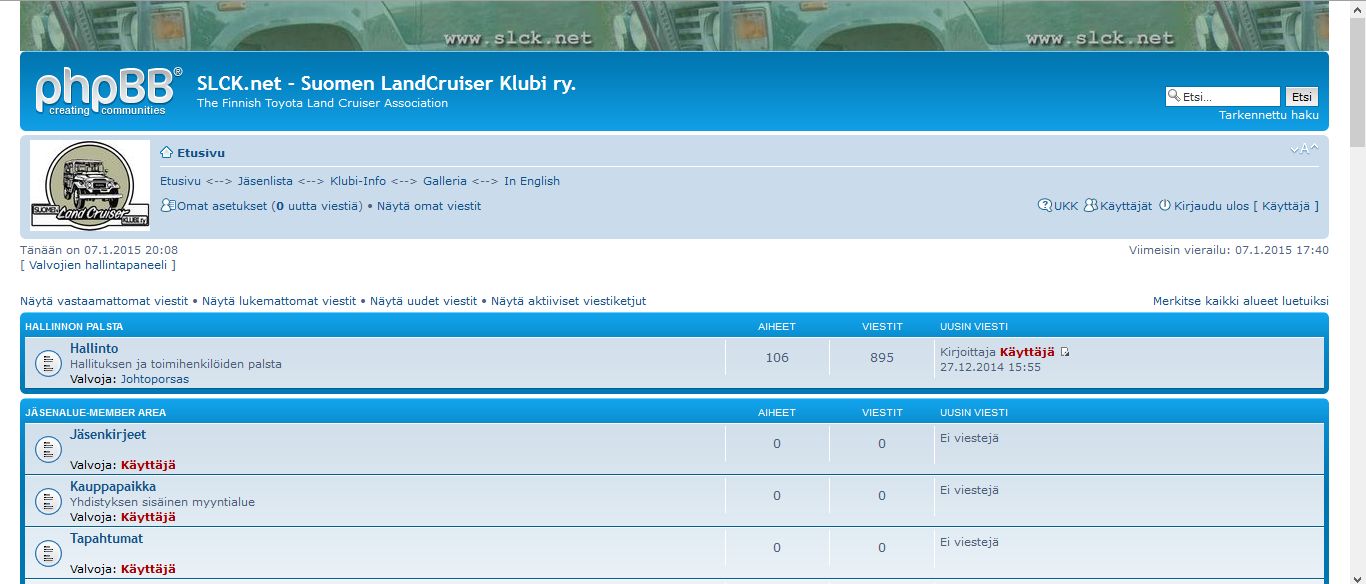Click the Hallinto topics count 106
This screenshot has height=584, width=1366.
[777, 358]
